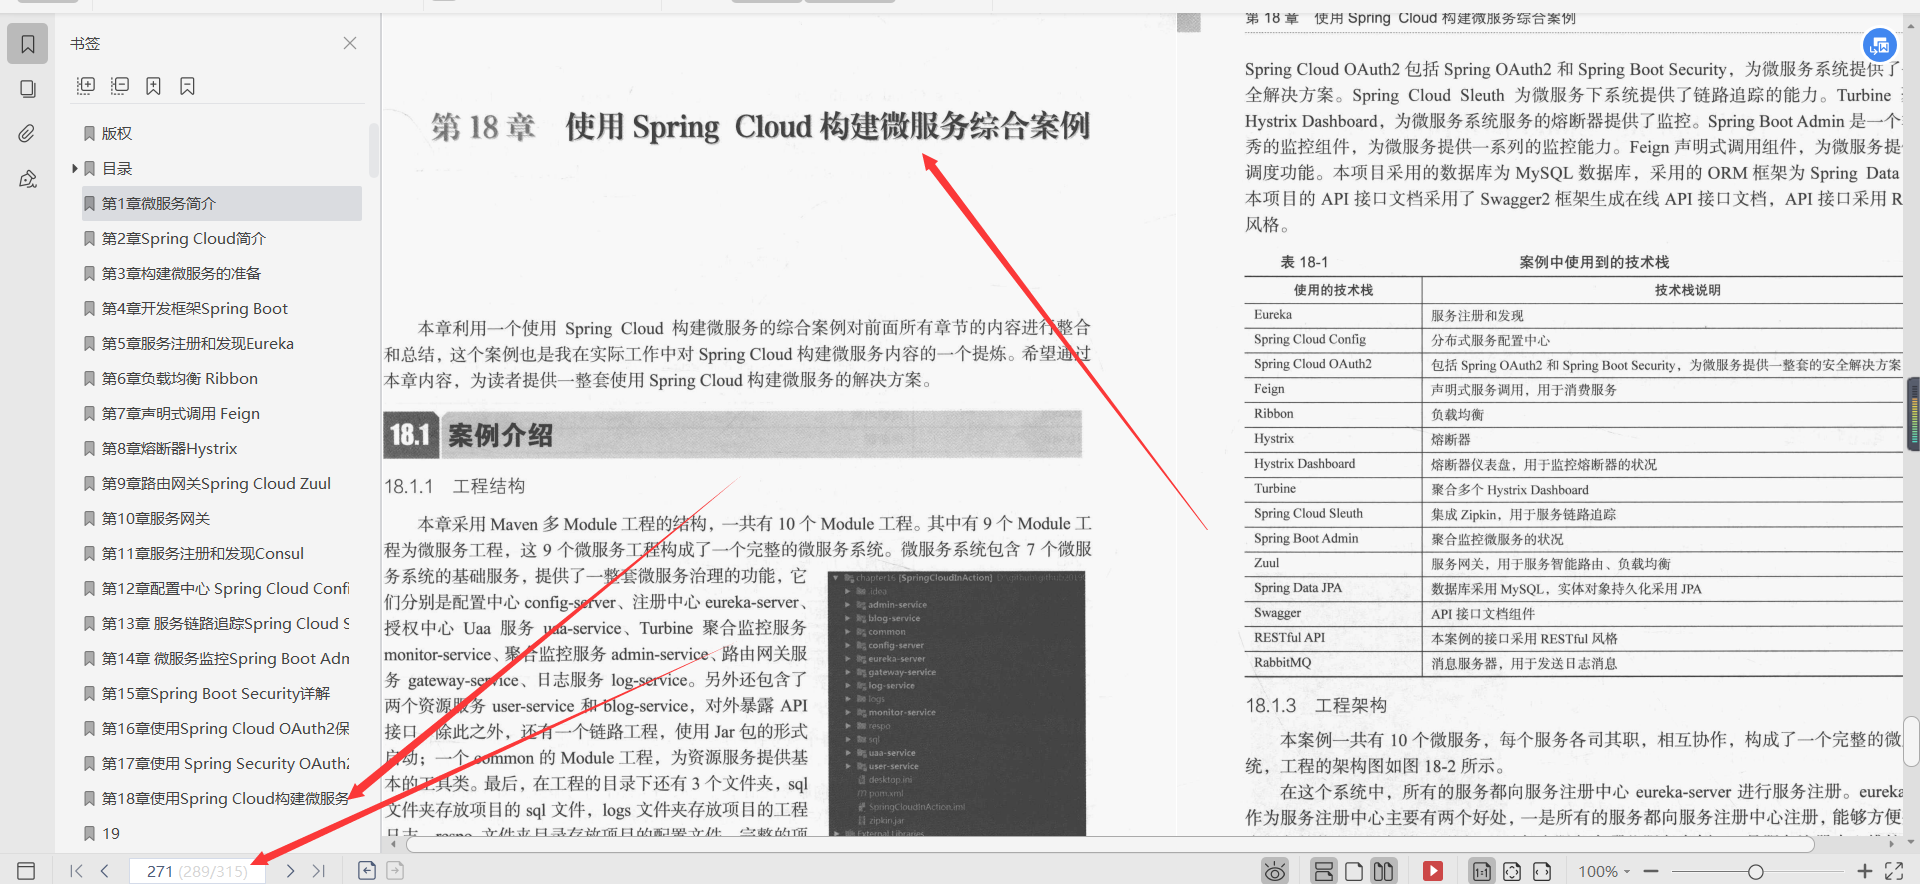
Task: Click the zoom out minus button
Action: (1651, 872)
